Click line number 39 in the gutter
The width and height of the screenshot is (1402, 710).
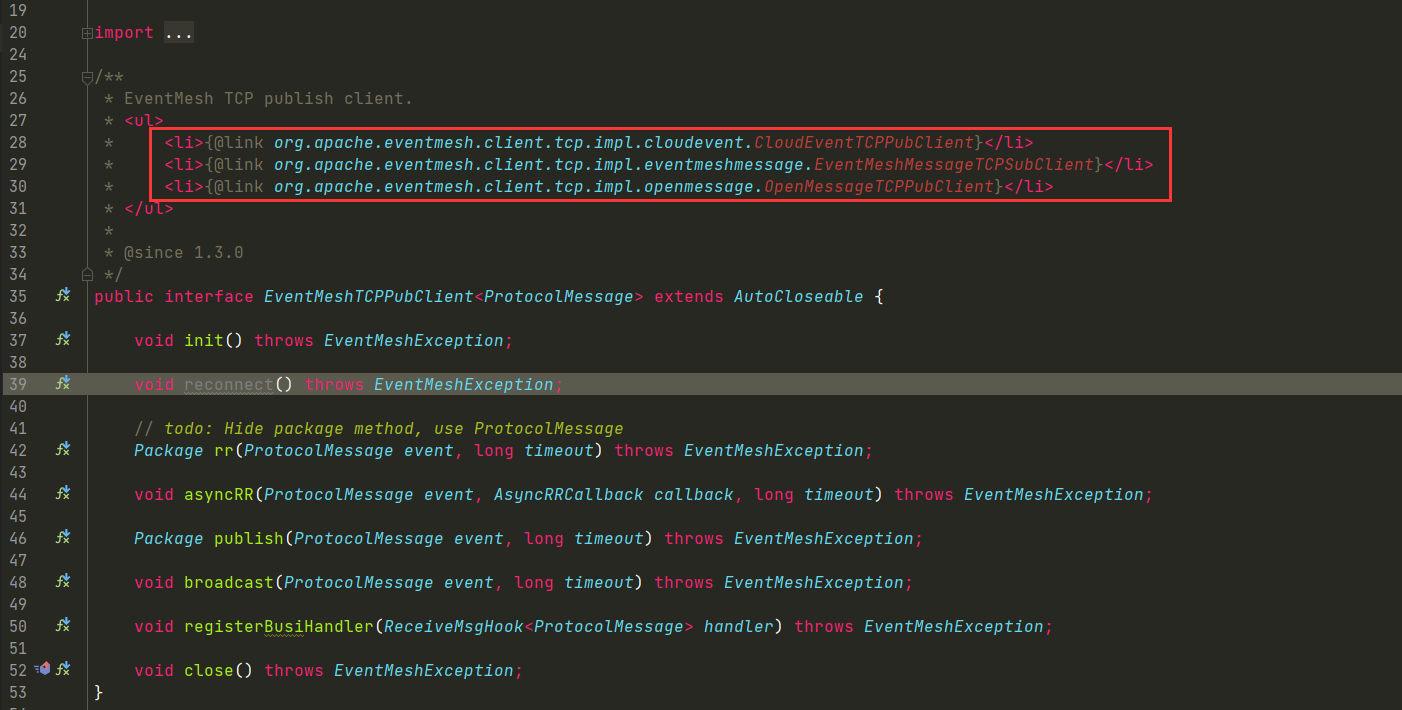[18, 384]
